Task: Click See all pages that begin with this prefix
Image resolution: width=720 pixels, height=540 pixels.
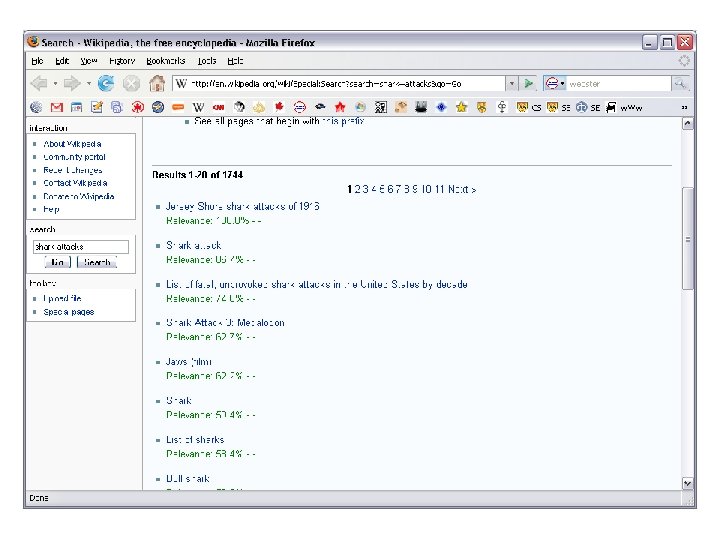Action: tap(279, 121)
